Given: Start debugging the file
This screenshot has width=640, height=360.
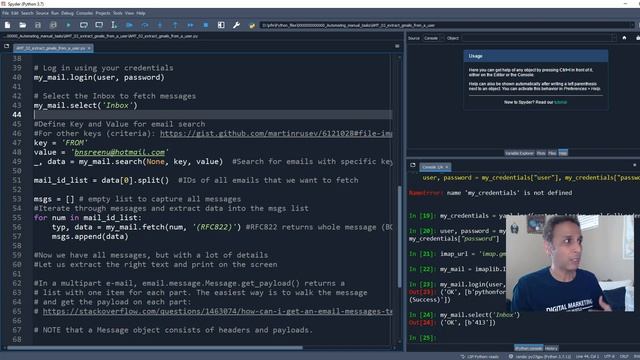Looking at the screenshot, I should pyautogui.click(x=129, y=25).
